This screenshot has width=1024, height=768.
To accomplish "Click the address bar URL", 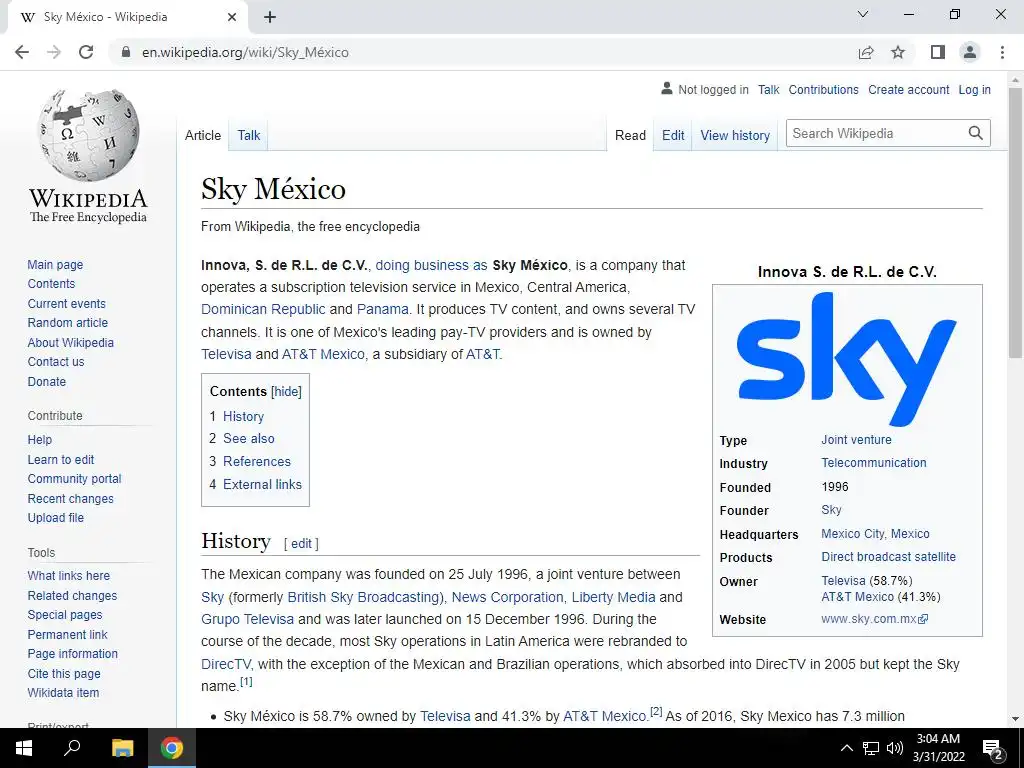I will [x=245, y=52].
